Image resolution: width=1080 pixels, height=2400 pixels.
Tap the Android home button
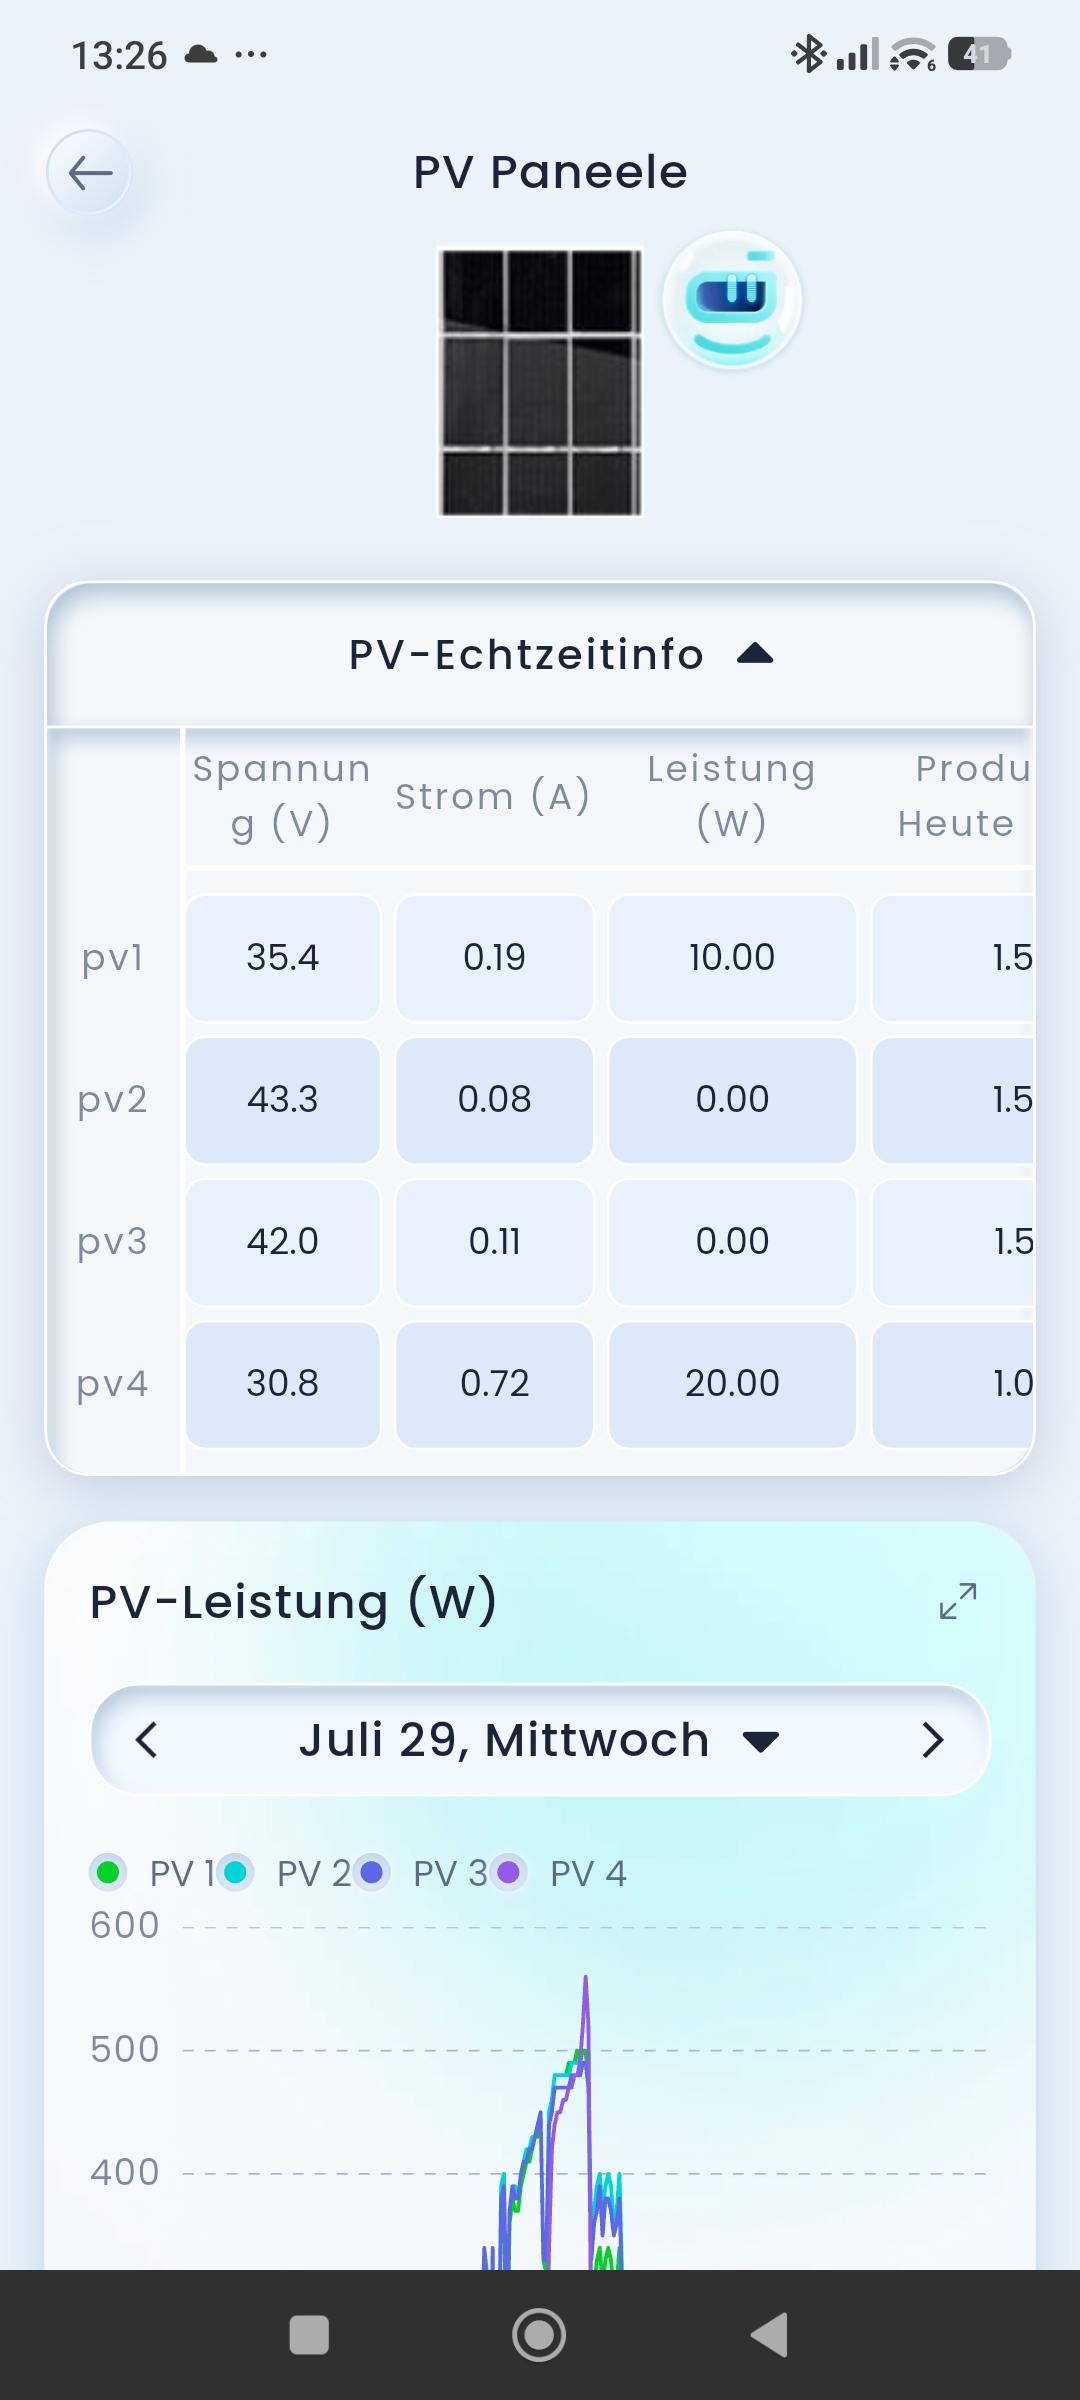[539, 2335]
